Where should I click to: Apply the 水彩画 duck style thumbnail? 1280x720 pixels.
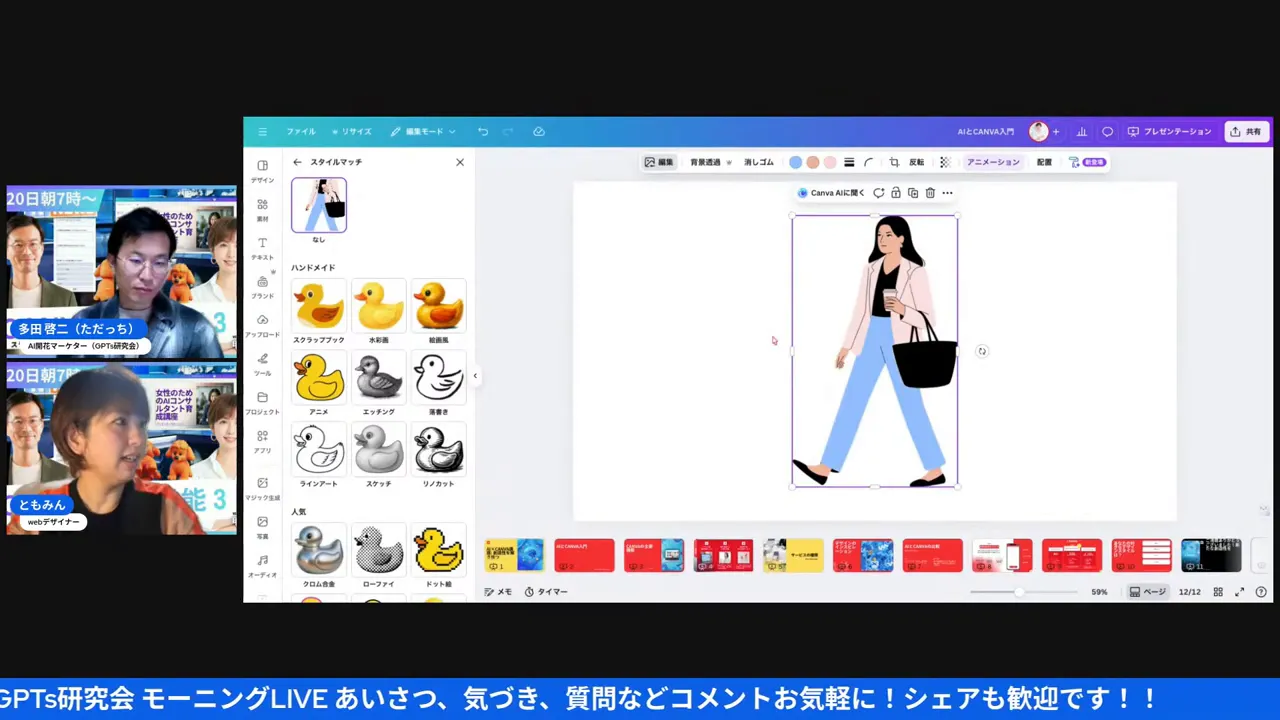point(378,305)
